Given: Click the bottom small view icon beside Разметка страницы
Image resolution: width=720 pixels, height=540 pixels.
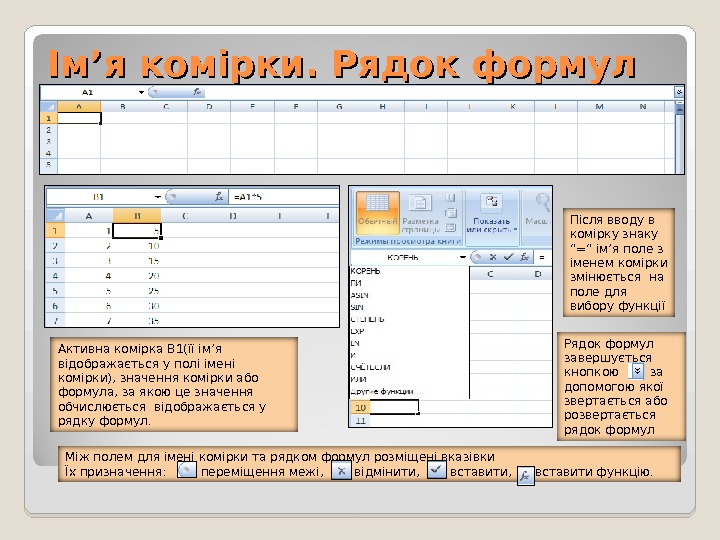Looking at the screenshot, I should click(x=450, y=227).
